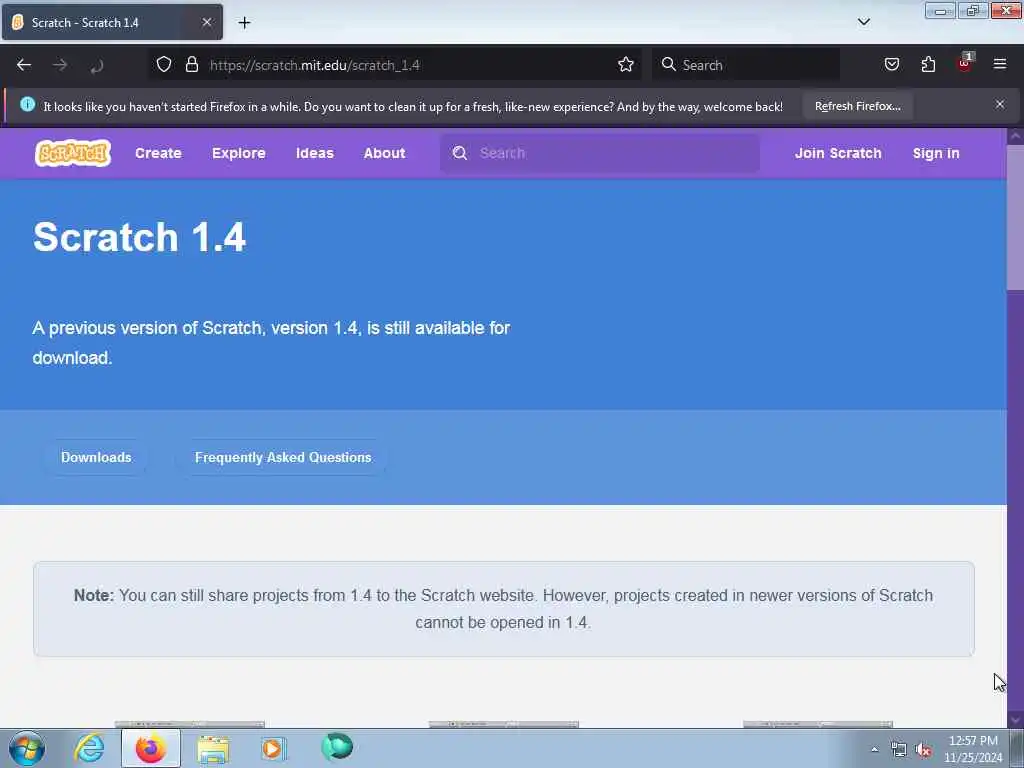The width and height of the screenshot is (1024, 768).
Task: Jump to the Downloads section
Action: pos(96,457)
